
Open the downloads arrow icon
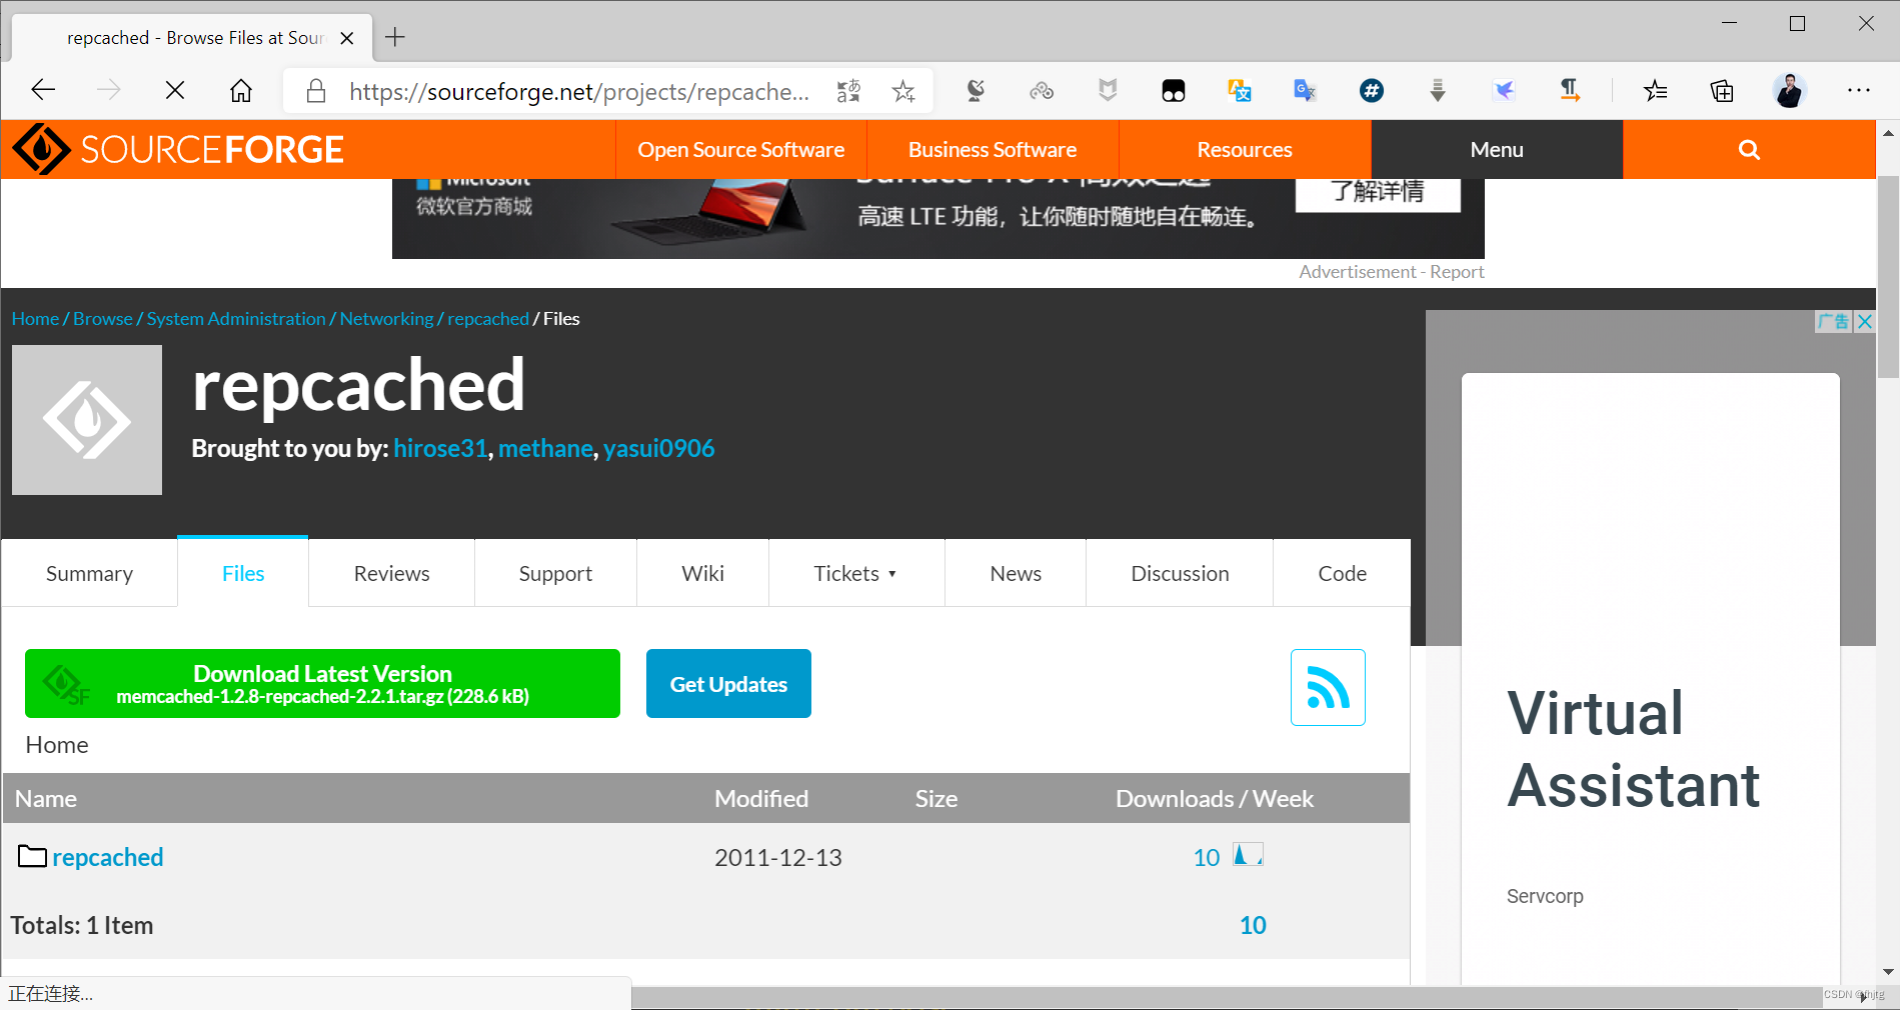(1437, 91)
